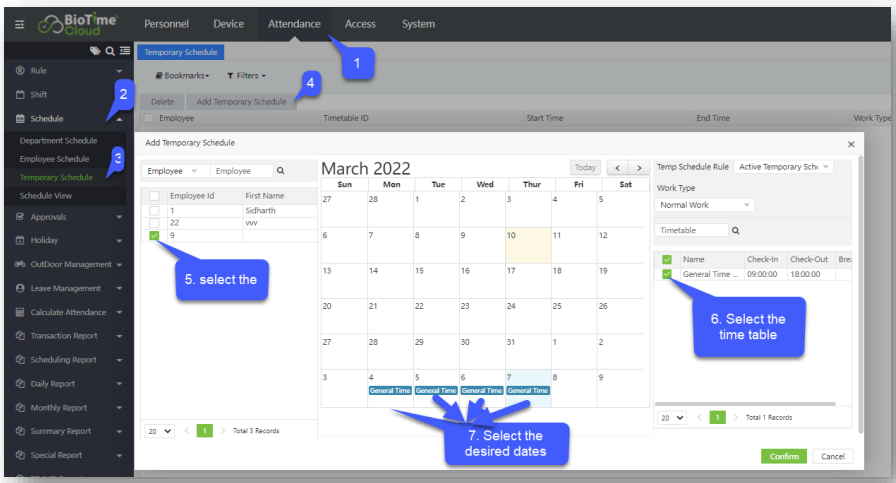Uncheck the employee ID 9 checkbox
Viewport: 896px width, 483px height.
click(154, 236)
